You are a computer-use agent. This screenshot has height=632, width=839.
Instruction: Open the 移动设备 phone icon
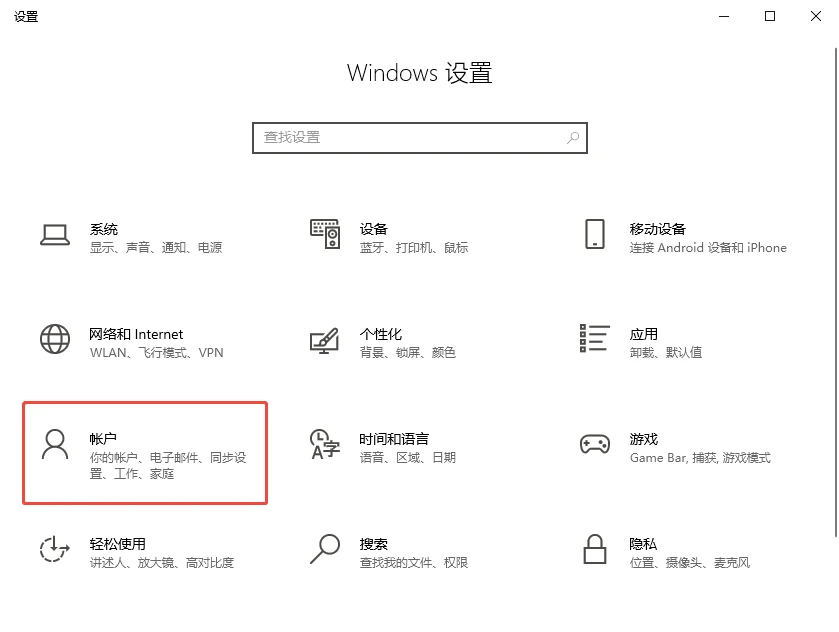pos(594,234)
